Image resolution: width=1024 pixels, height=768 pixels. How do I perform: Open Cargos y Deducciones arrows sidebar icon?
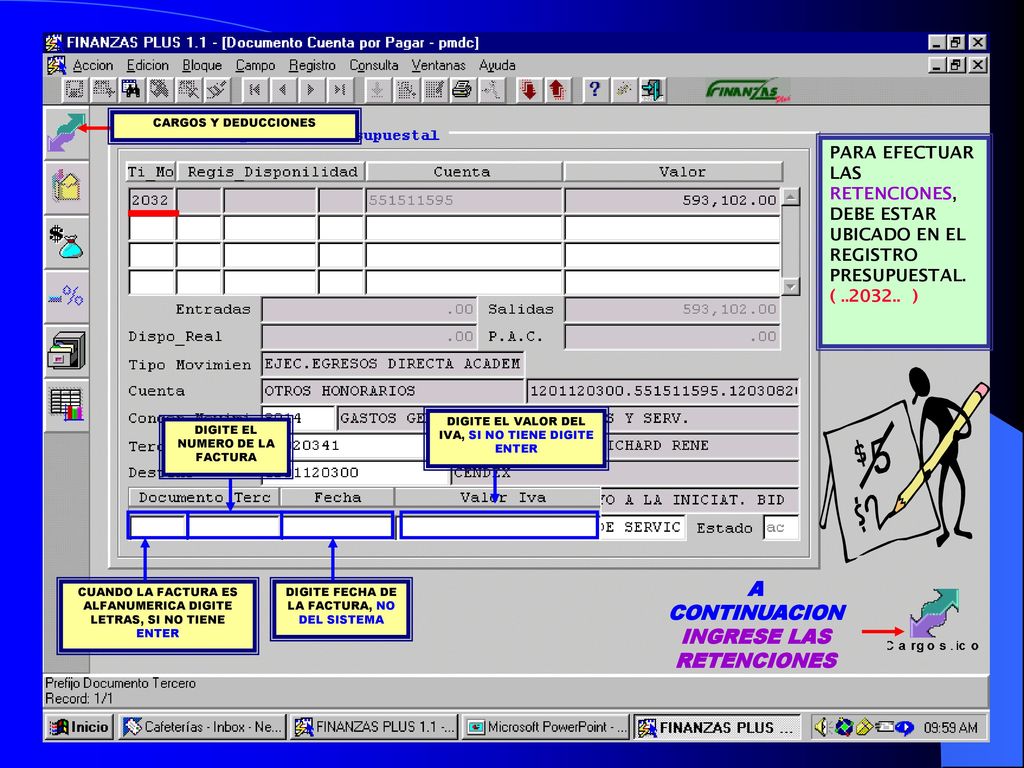pos(66,133)
